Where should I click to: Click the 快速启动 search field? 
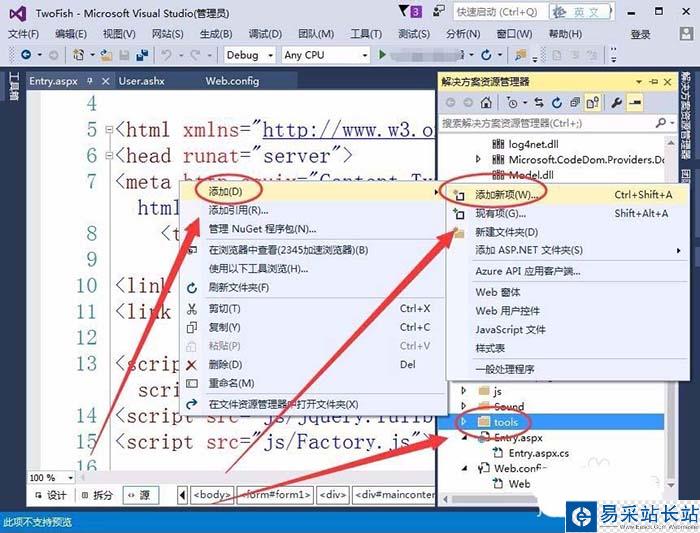500,12
